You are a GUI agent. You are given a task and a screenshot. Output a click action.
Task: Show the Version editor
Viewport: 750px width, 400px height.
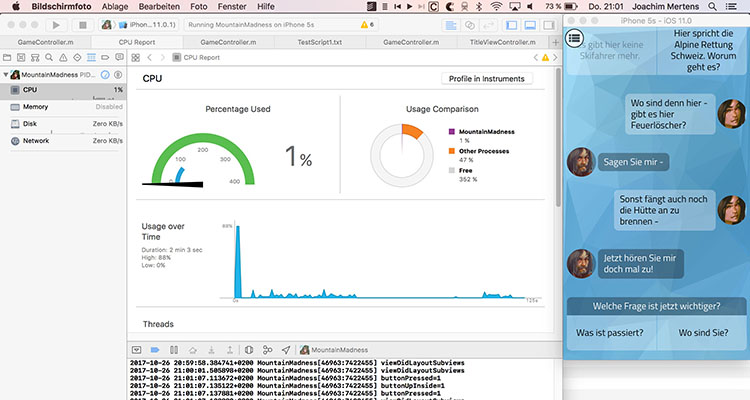tap(488, 25)
